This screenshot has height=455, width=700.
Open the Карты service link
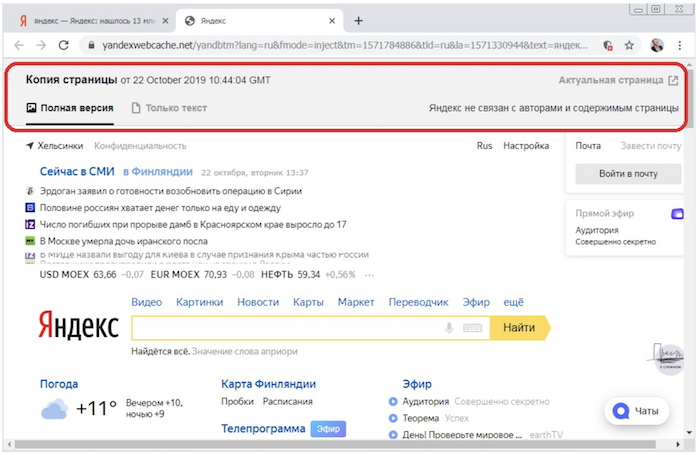tap(308, 302)
